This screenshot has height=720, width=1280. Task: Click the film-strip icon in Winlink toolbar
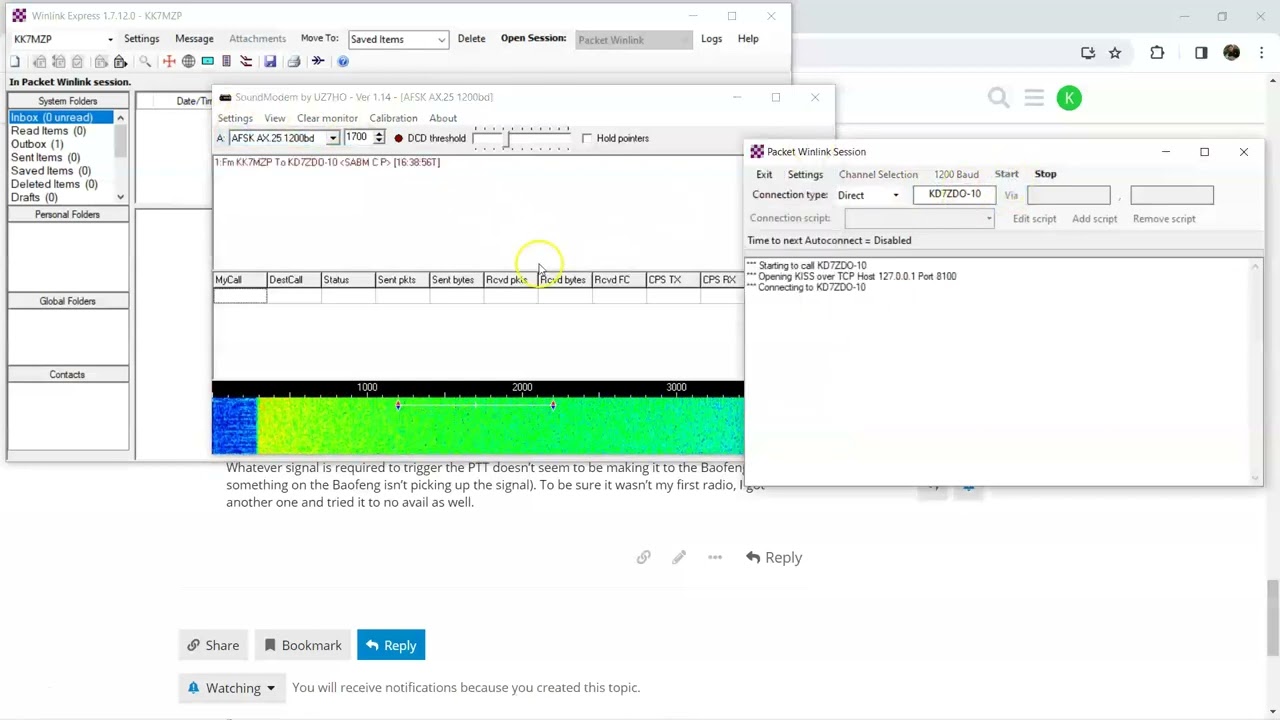tap(226, 62)
